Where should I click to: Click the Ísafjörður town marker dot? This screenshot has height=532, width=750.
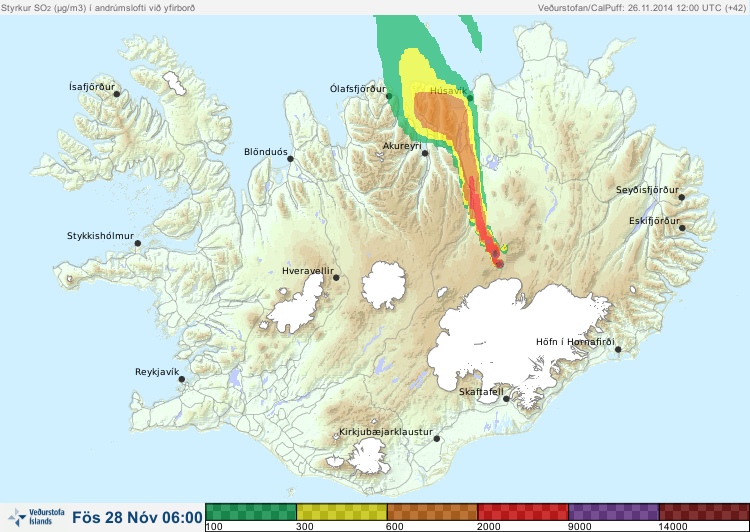click(117, 94)
